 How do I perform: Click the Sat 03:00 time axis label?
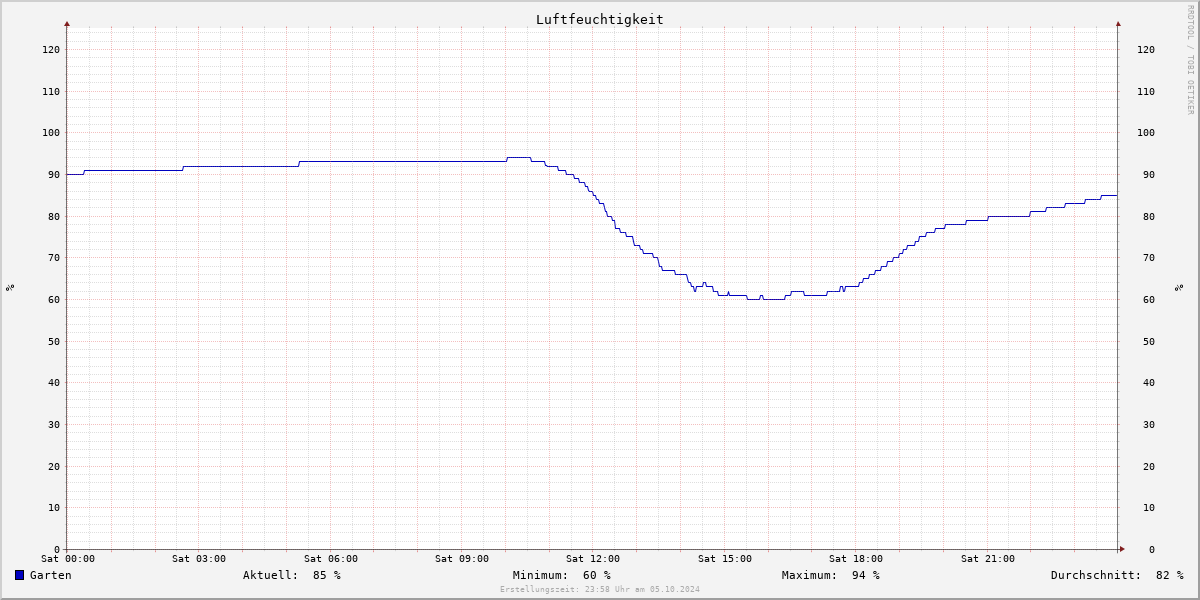(199, 559)
